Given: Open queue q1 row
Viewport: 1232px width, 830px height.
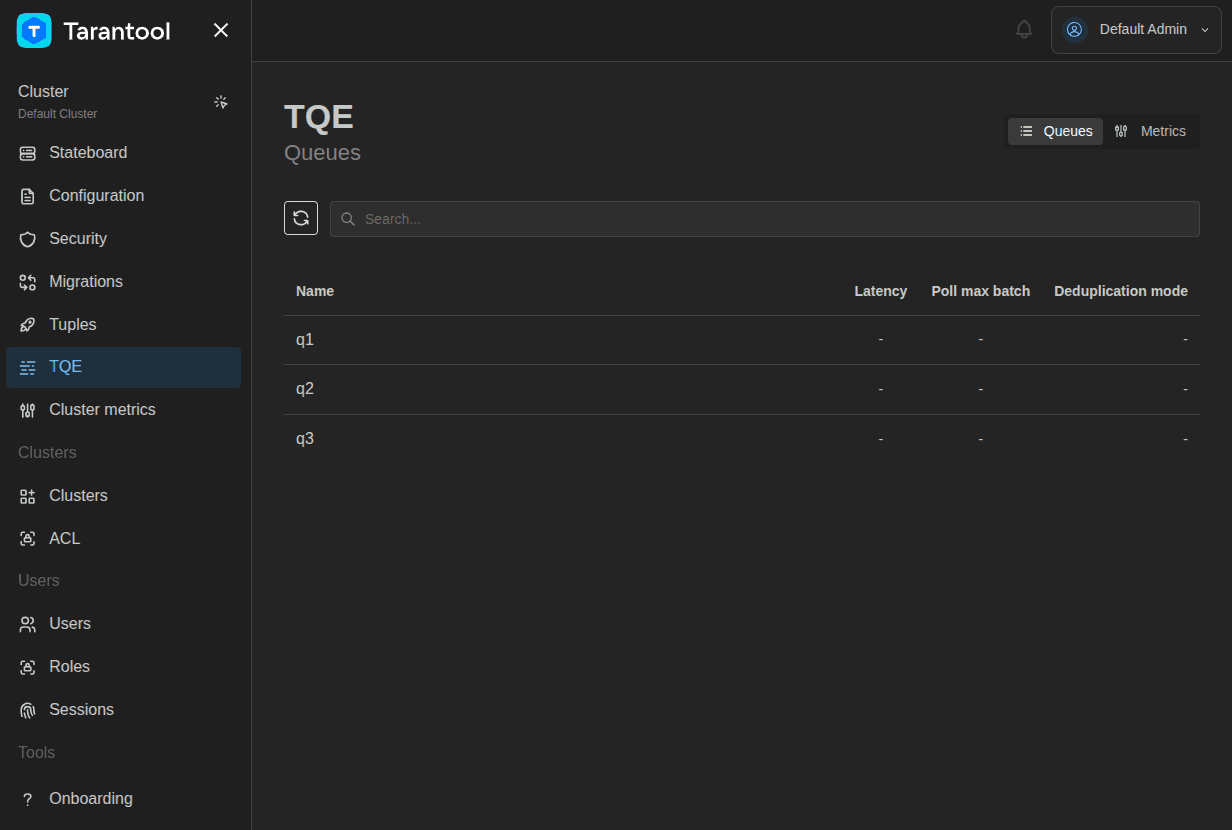Looking at the screenshot, I should [742, 340].
